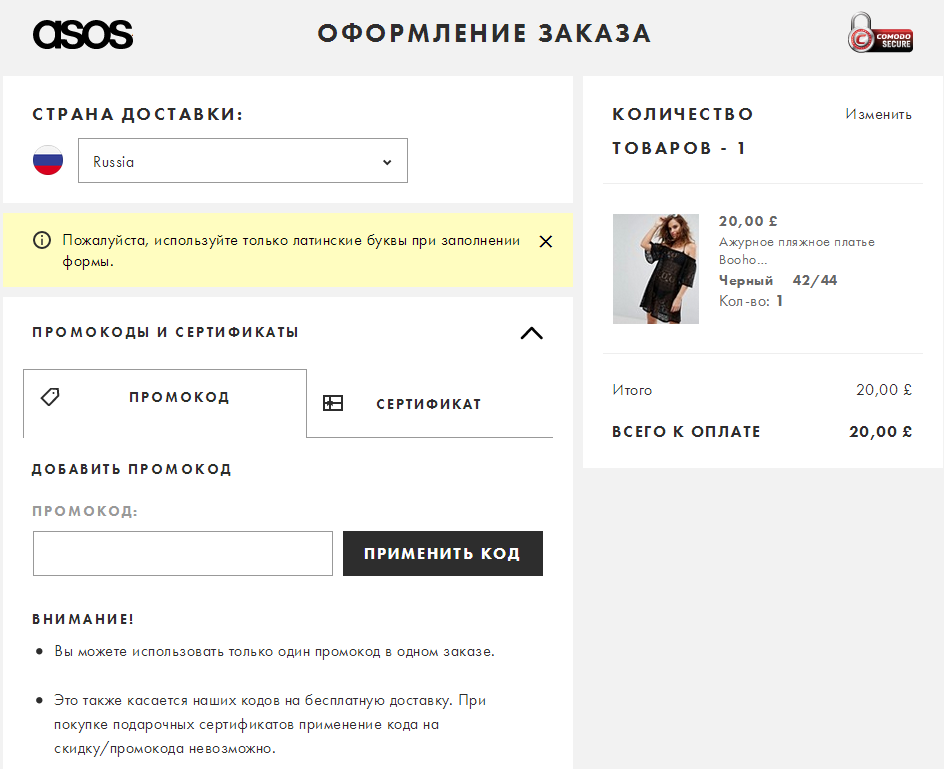Click the info icon in yellow notice
Viewport: 944px width, 769px height.
coord(42,240)
